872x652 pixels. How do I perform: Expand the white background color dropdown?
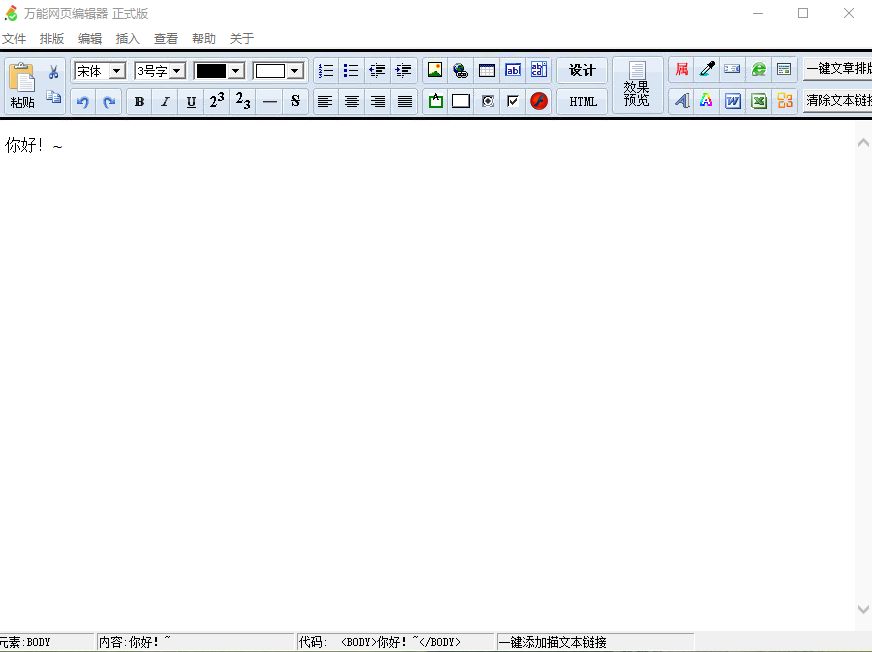point(295,71)
